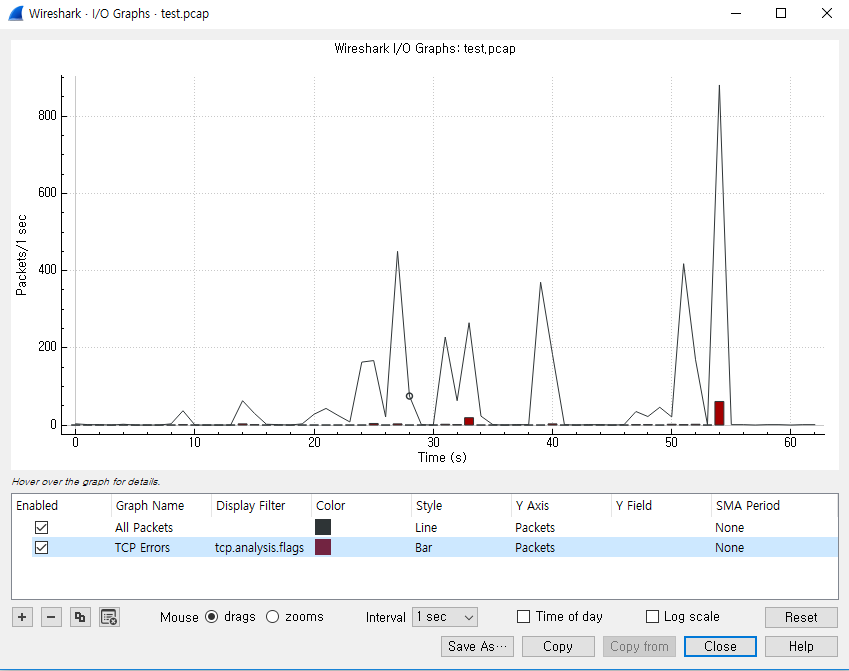Click Y Axis Packets cell of TCP Errors row
Image resolution: width=849 pixels, height=671 pixels.
click(535, 548)
